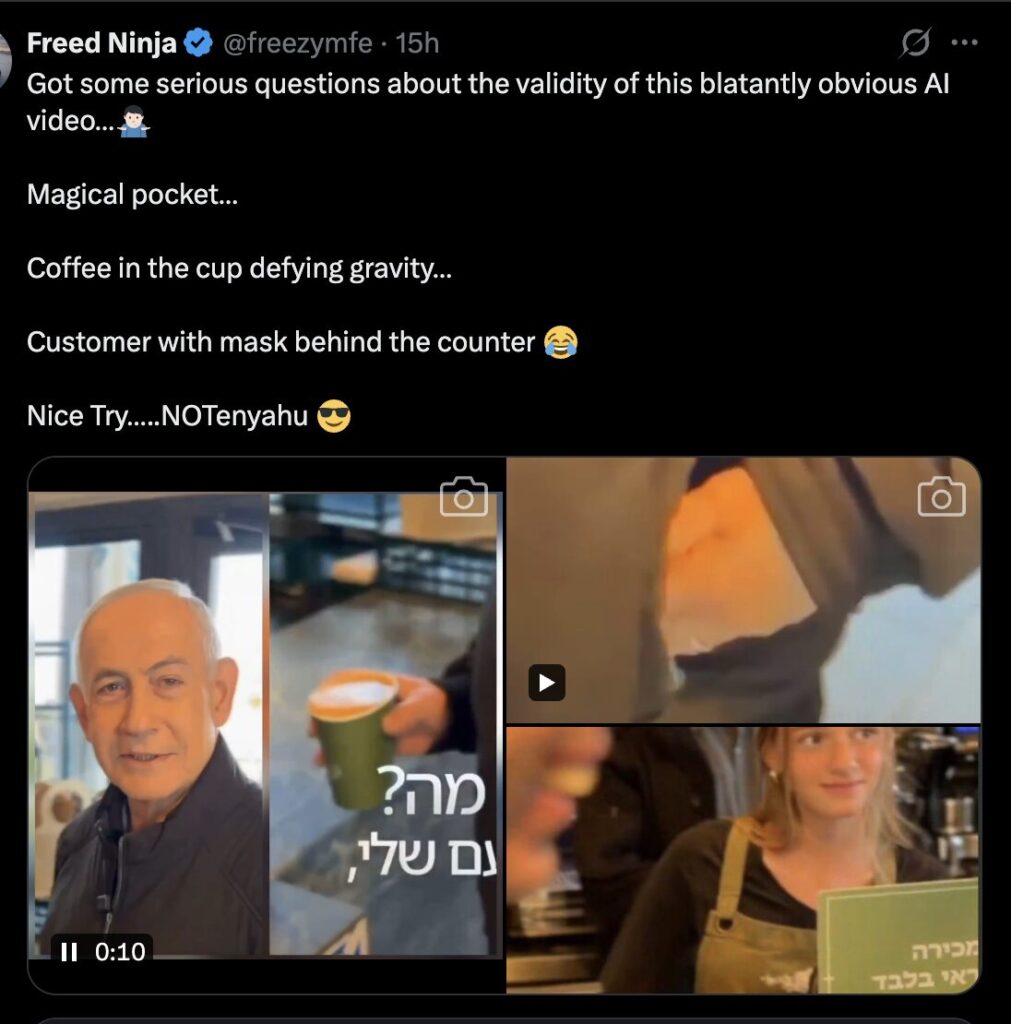The height and width of the screenshot is (1024, 1011).
Task: Open the @freezymfe handle link
Action: 298,43
